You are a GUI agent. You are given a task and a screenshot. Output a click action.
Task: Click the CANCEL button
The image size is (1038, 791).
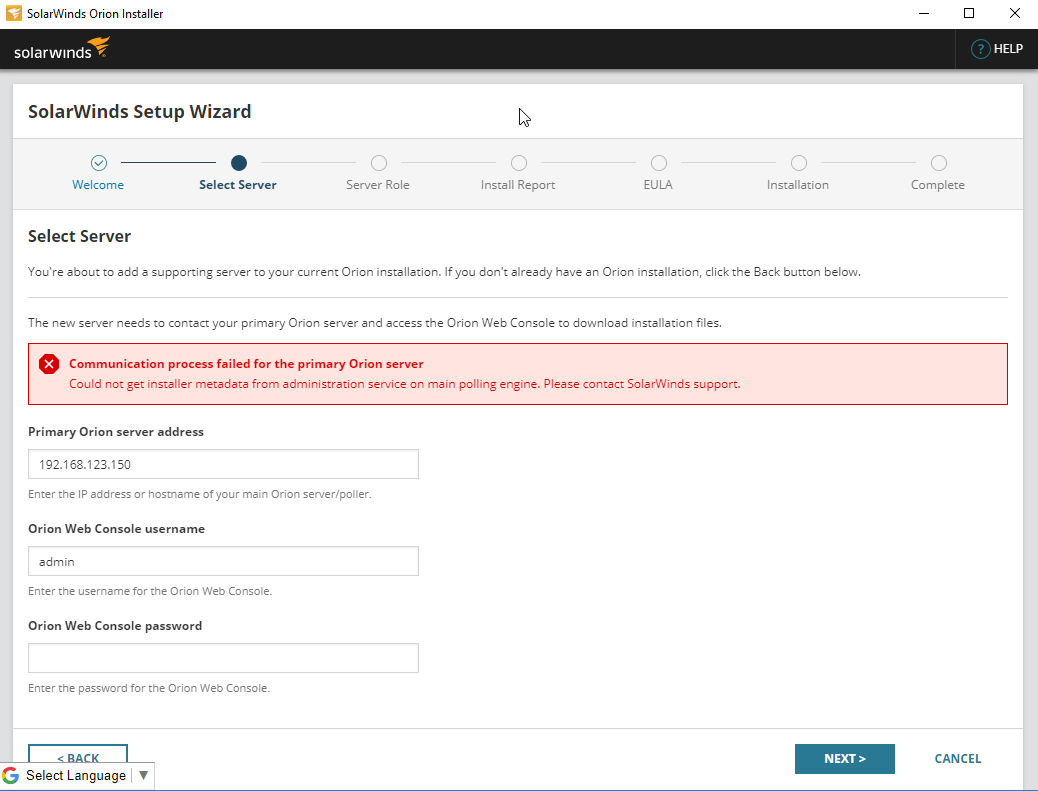958,759
